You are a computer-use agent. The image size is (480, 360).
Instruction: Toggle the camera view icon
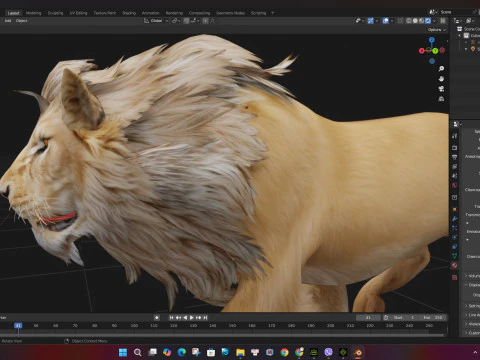[441, 89]
